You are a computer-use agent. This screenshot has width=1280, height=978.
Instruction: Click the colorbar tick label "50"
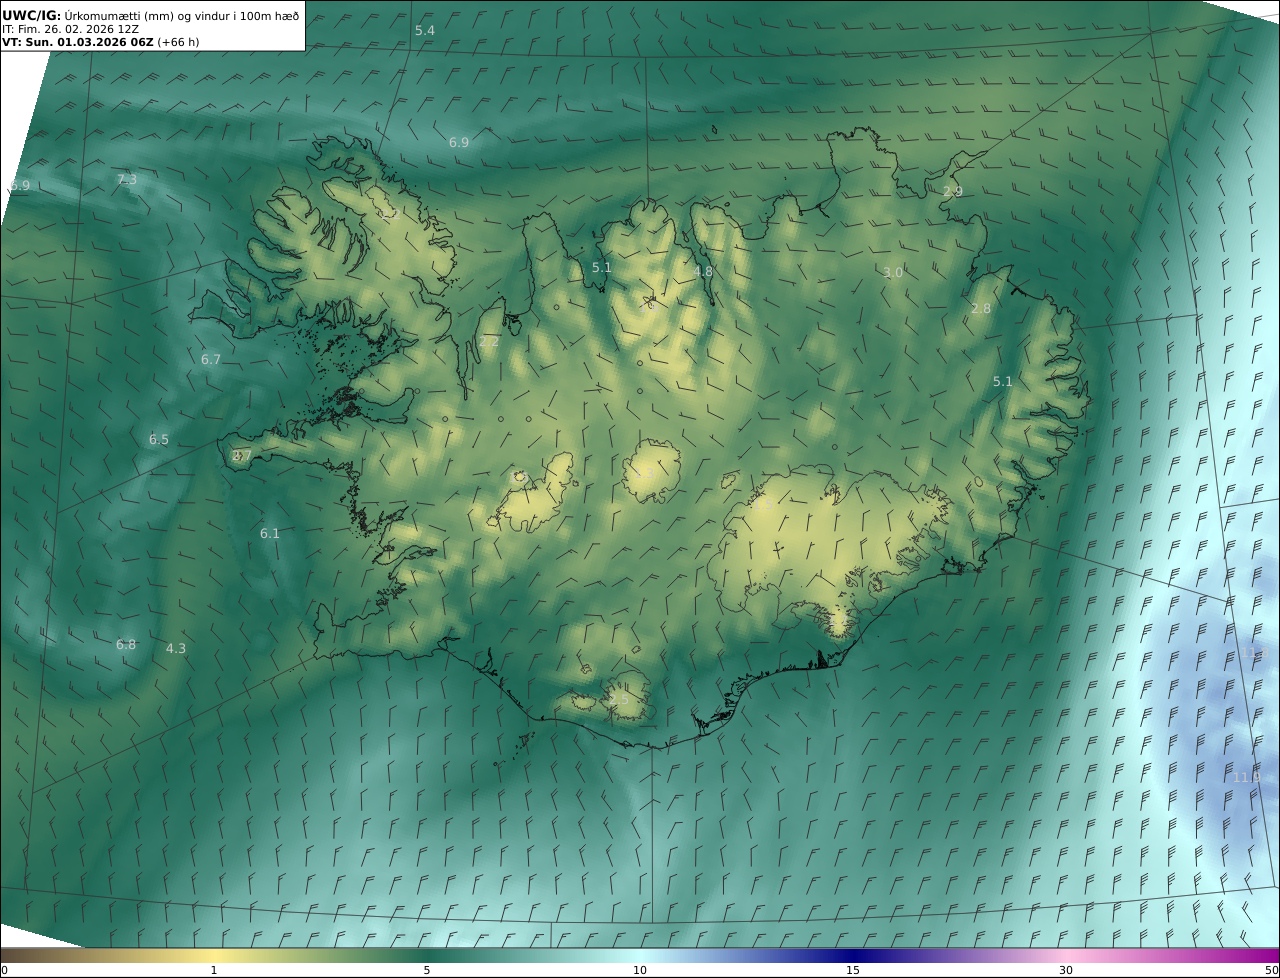[x=1272, y=970]
